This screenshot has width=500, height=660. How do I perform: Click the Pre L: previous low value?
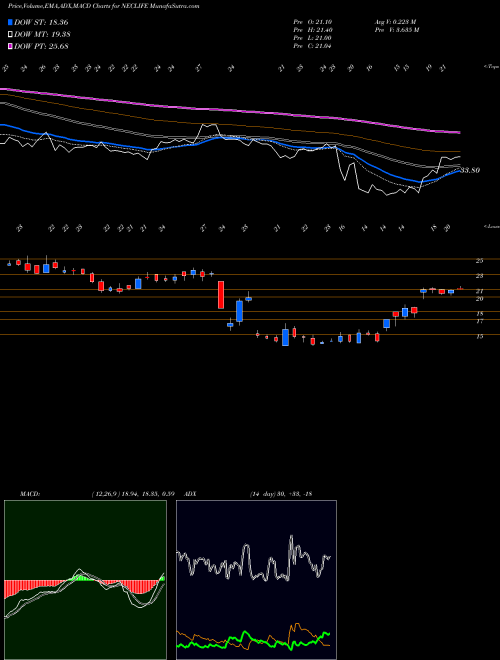coord(313,38)
